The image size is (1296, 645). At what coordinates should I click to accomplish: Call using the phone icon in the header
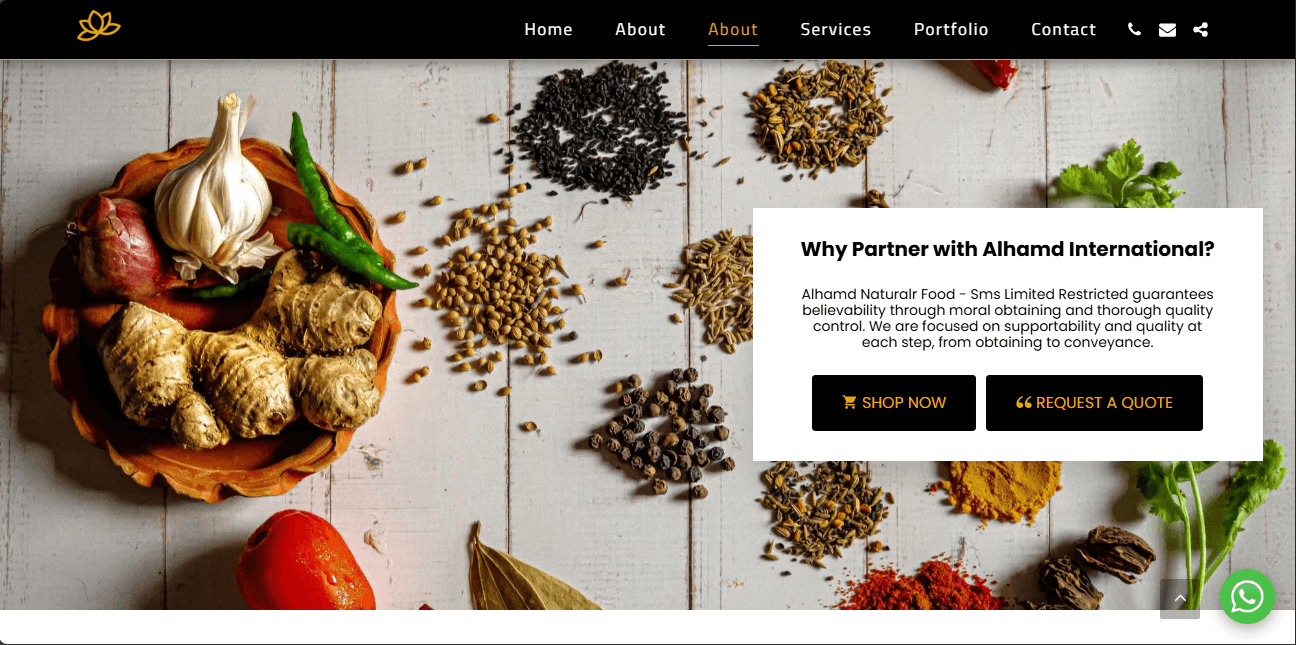pyautogui.click(x=1134, y=30)
